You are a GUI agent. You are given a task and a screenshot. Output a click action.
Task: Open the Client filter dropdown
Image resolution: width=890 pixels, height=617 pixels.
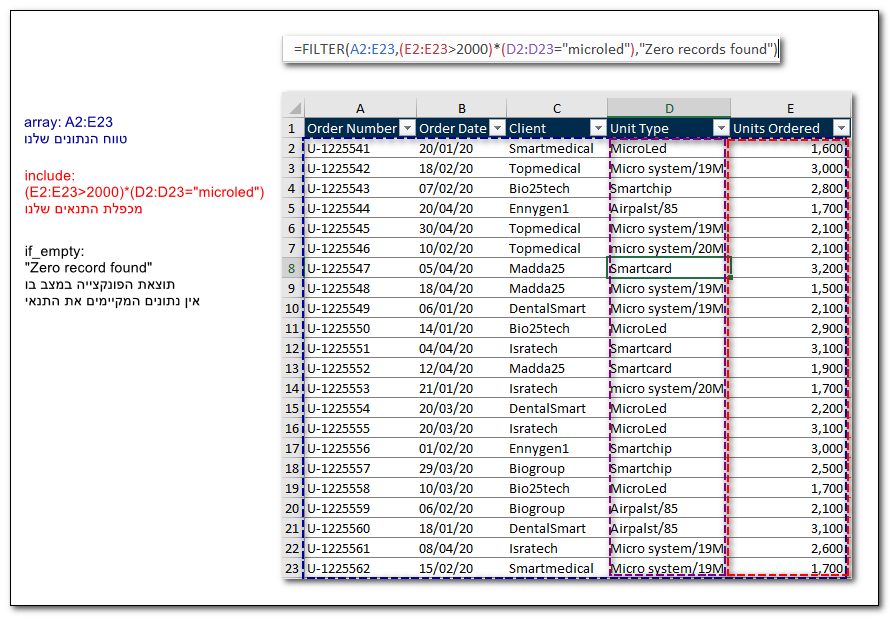point(598,128)
